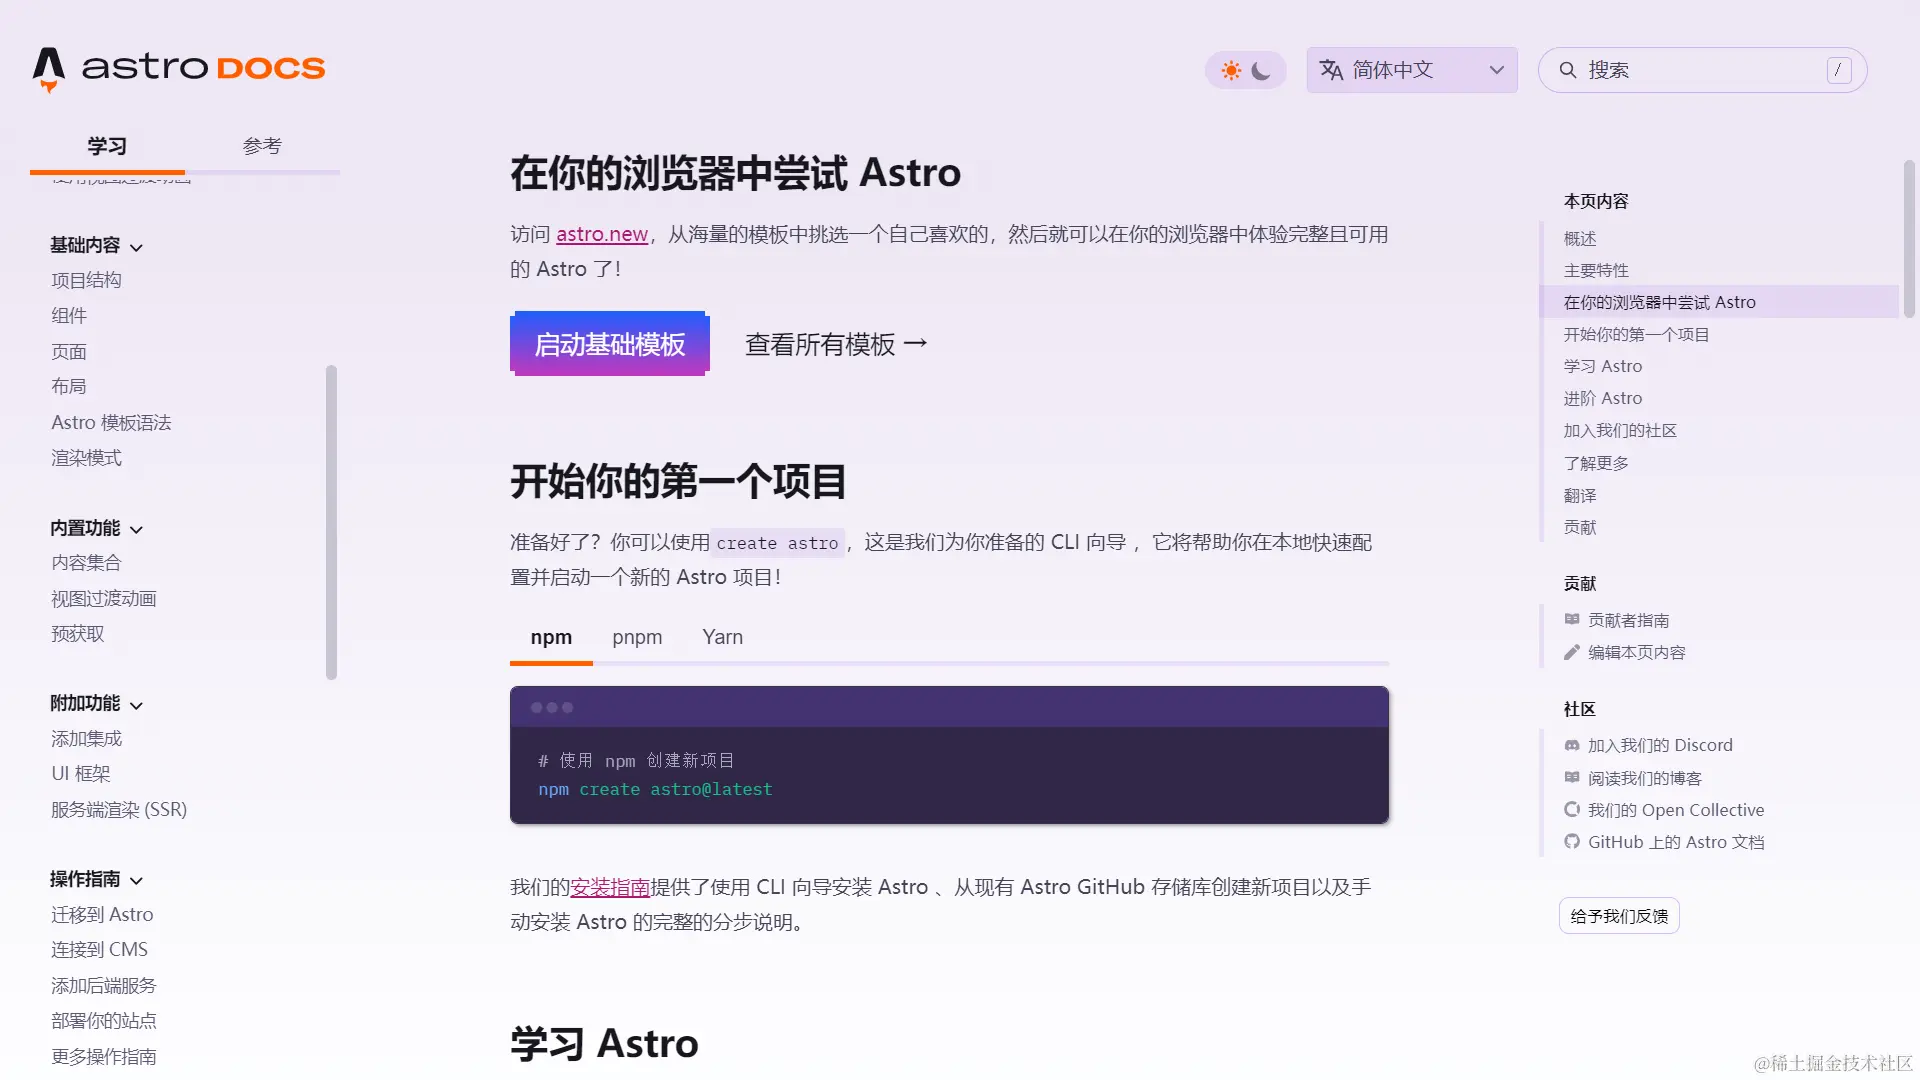Click the 启动基础模板 button
The image size is (1920, 1080).
tap(610, 344)
